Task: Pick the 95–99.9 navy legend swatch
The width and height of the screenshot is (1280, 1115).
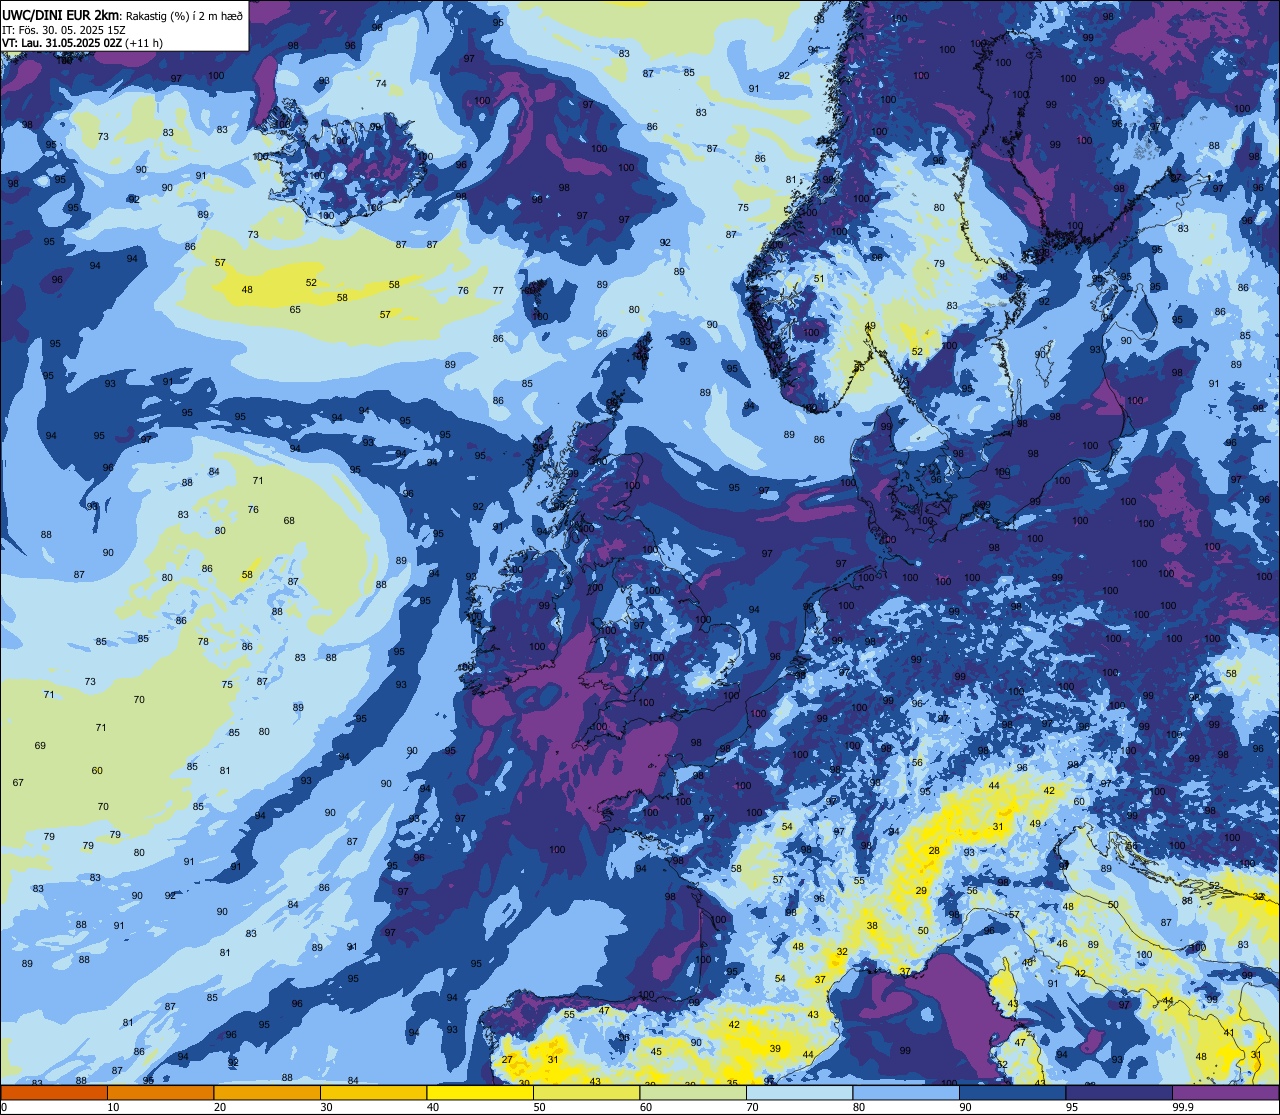Action: 1119,1092
